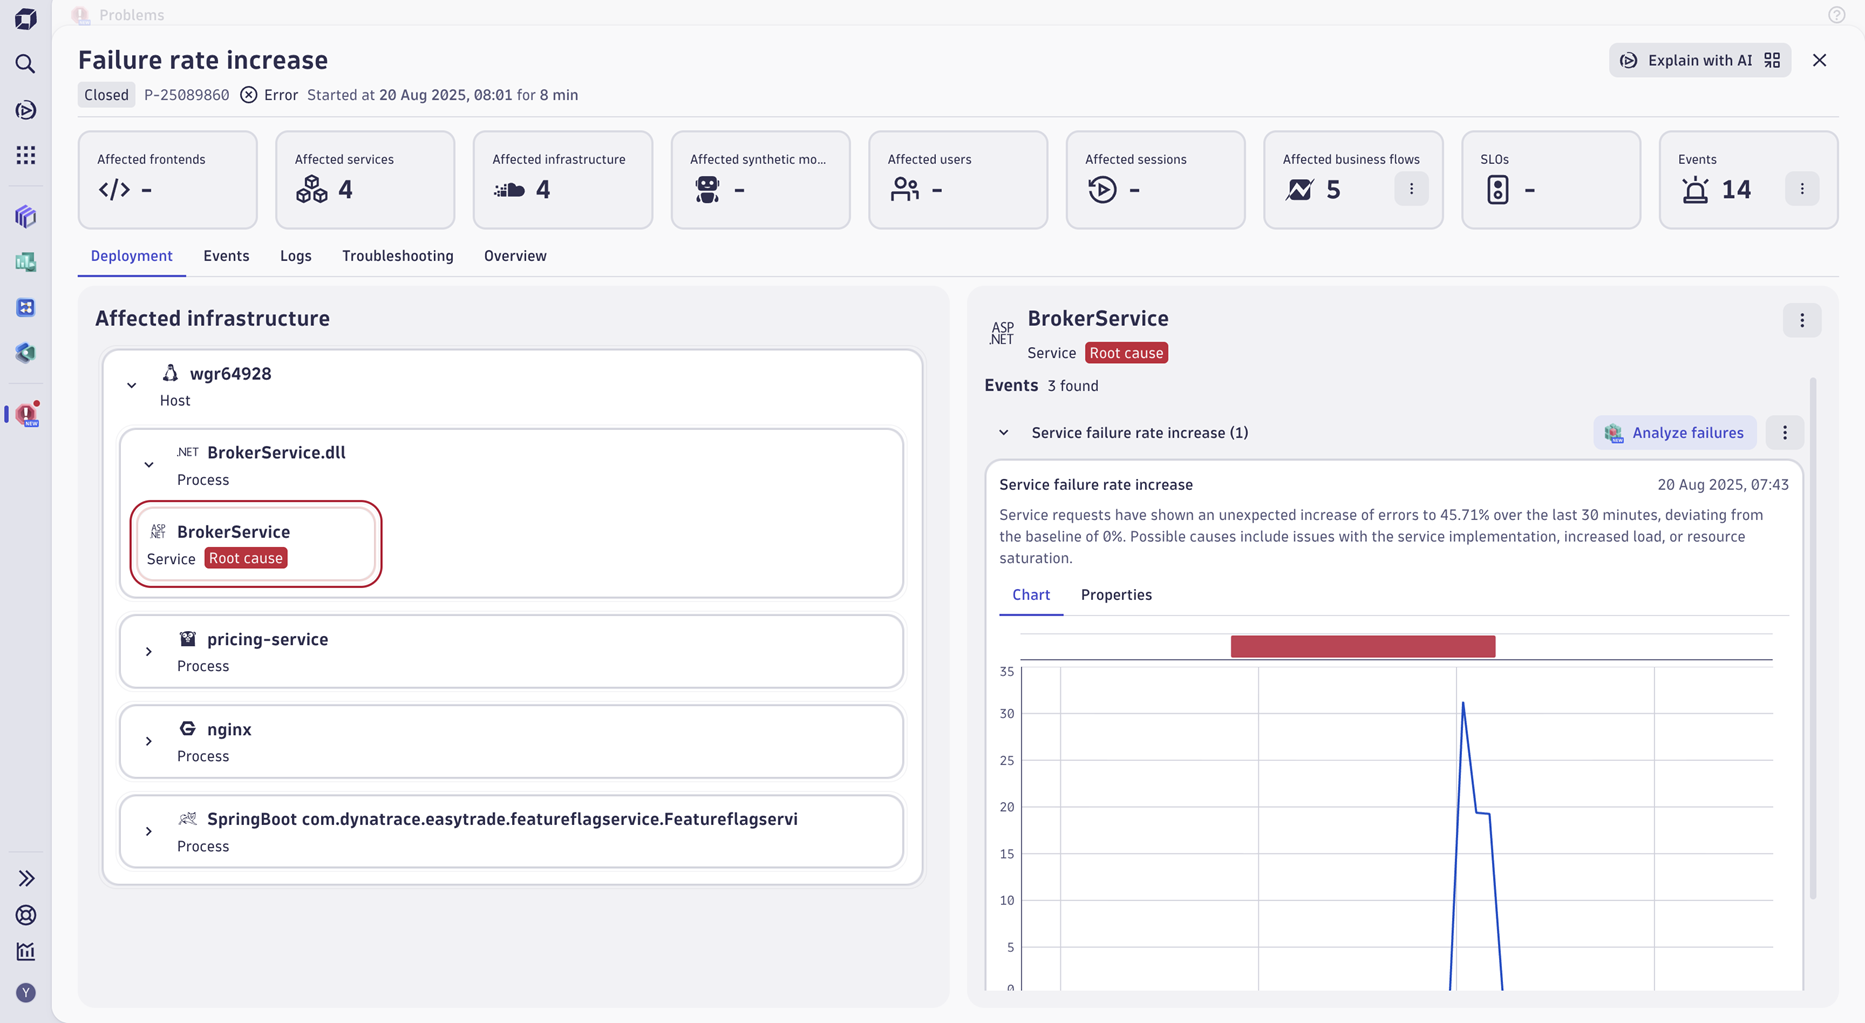Screen dimensions: 1865x1023
Task: Collapse Service failure rate increase section
Action: [1003, 433]
